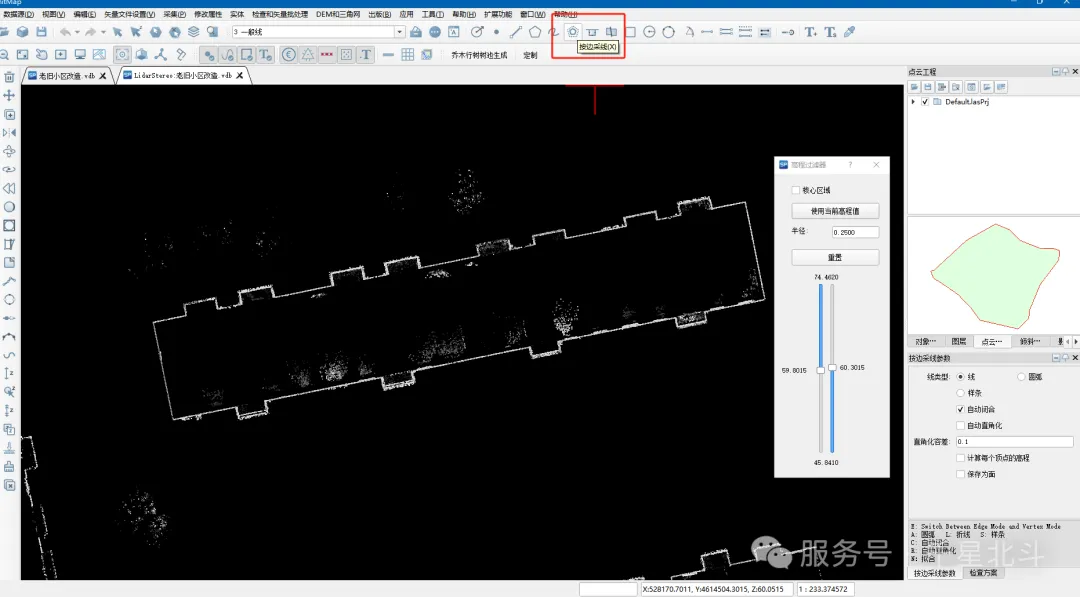Click the first icon in 点云工程 panel toolbar
Screen dimensions: 1080x597
coord(914,87)
